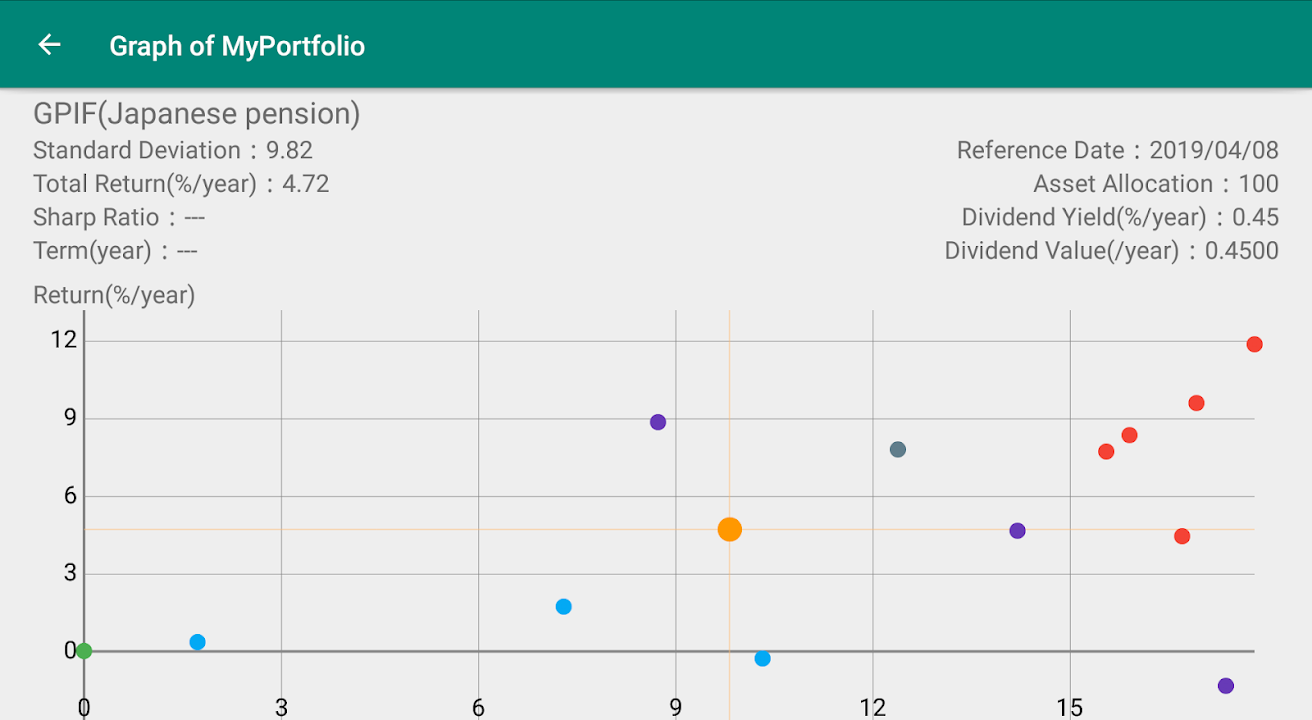
Task: Select the purple dot below the zero line
Action: tap(1226, 686)
